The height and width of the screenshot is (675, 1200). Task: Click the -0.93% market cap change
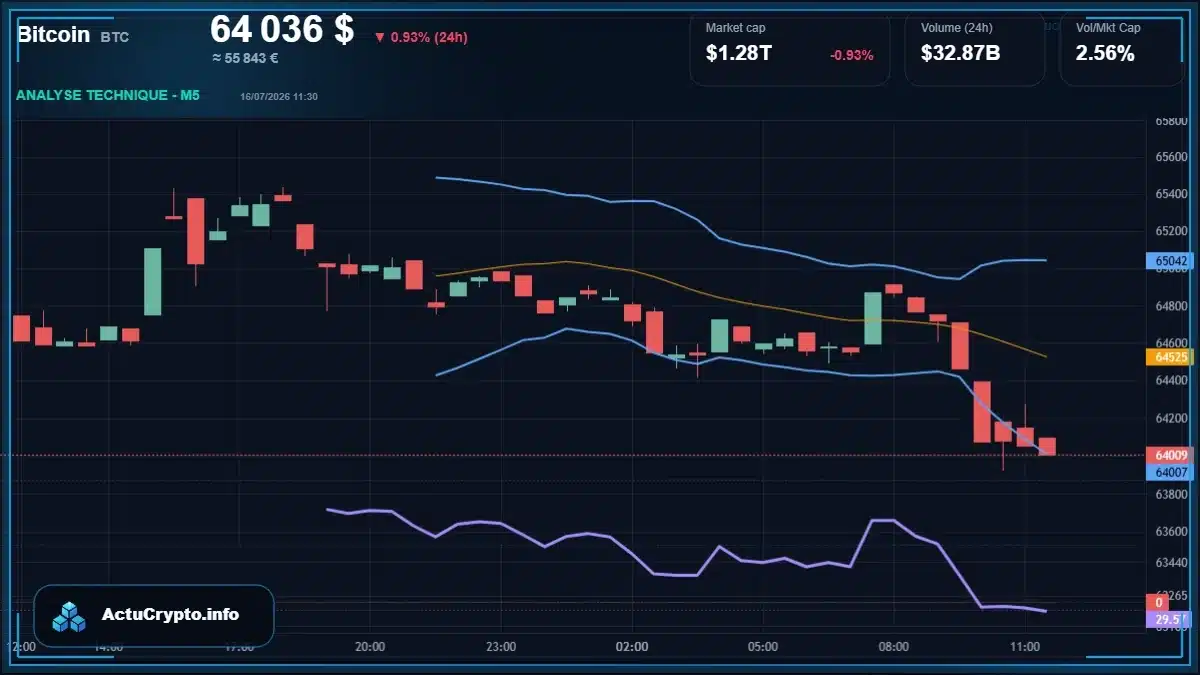[852, 55]
